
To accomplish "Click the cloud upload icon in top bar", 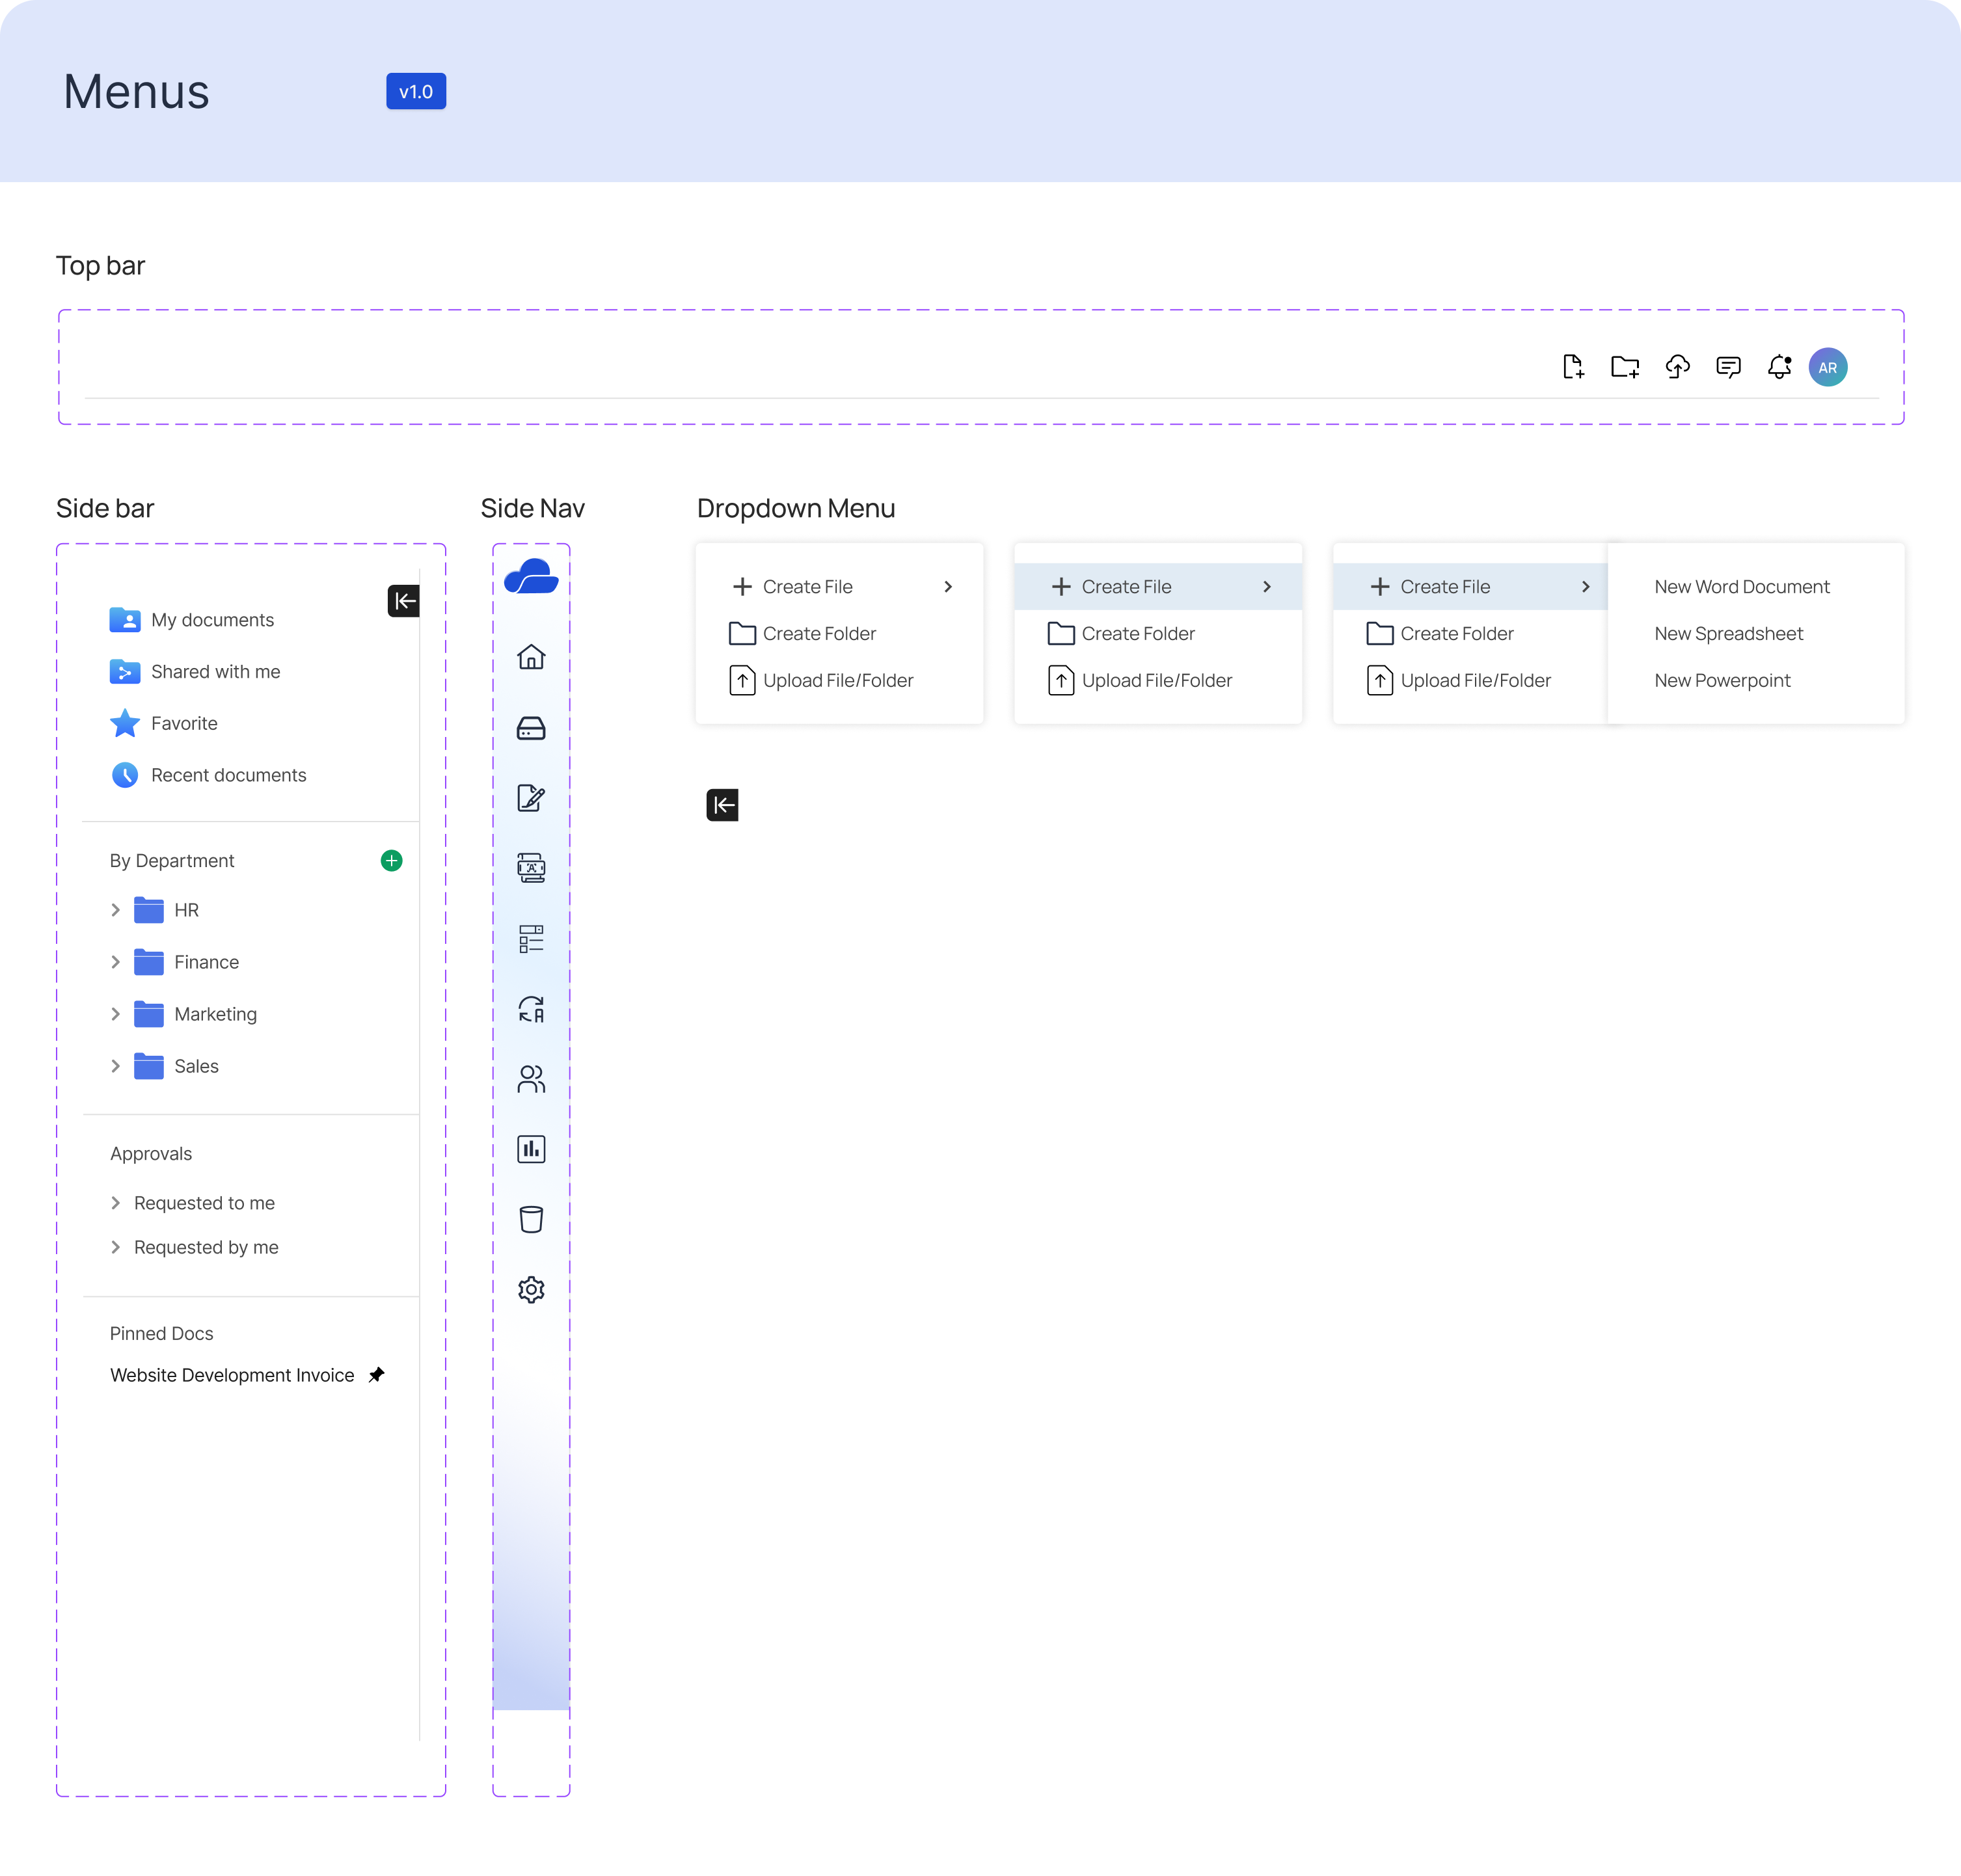I will 1677,367.
